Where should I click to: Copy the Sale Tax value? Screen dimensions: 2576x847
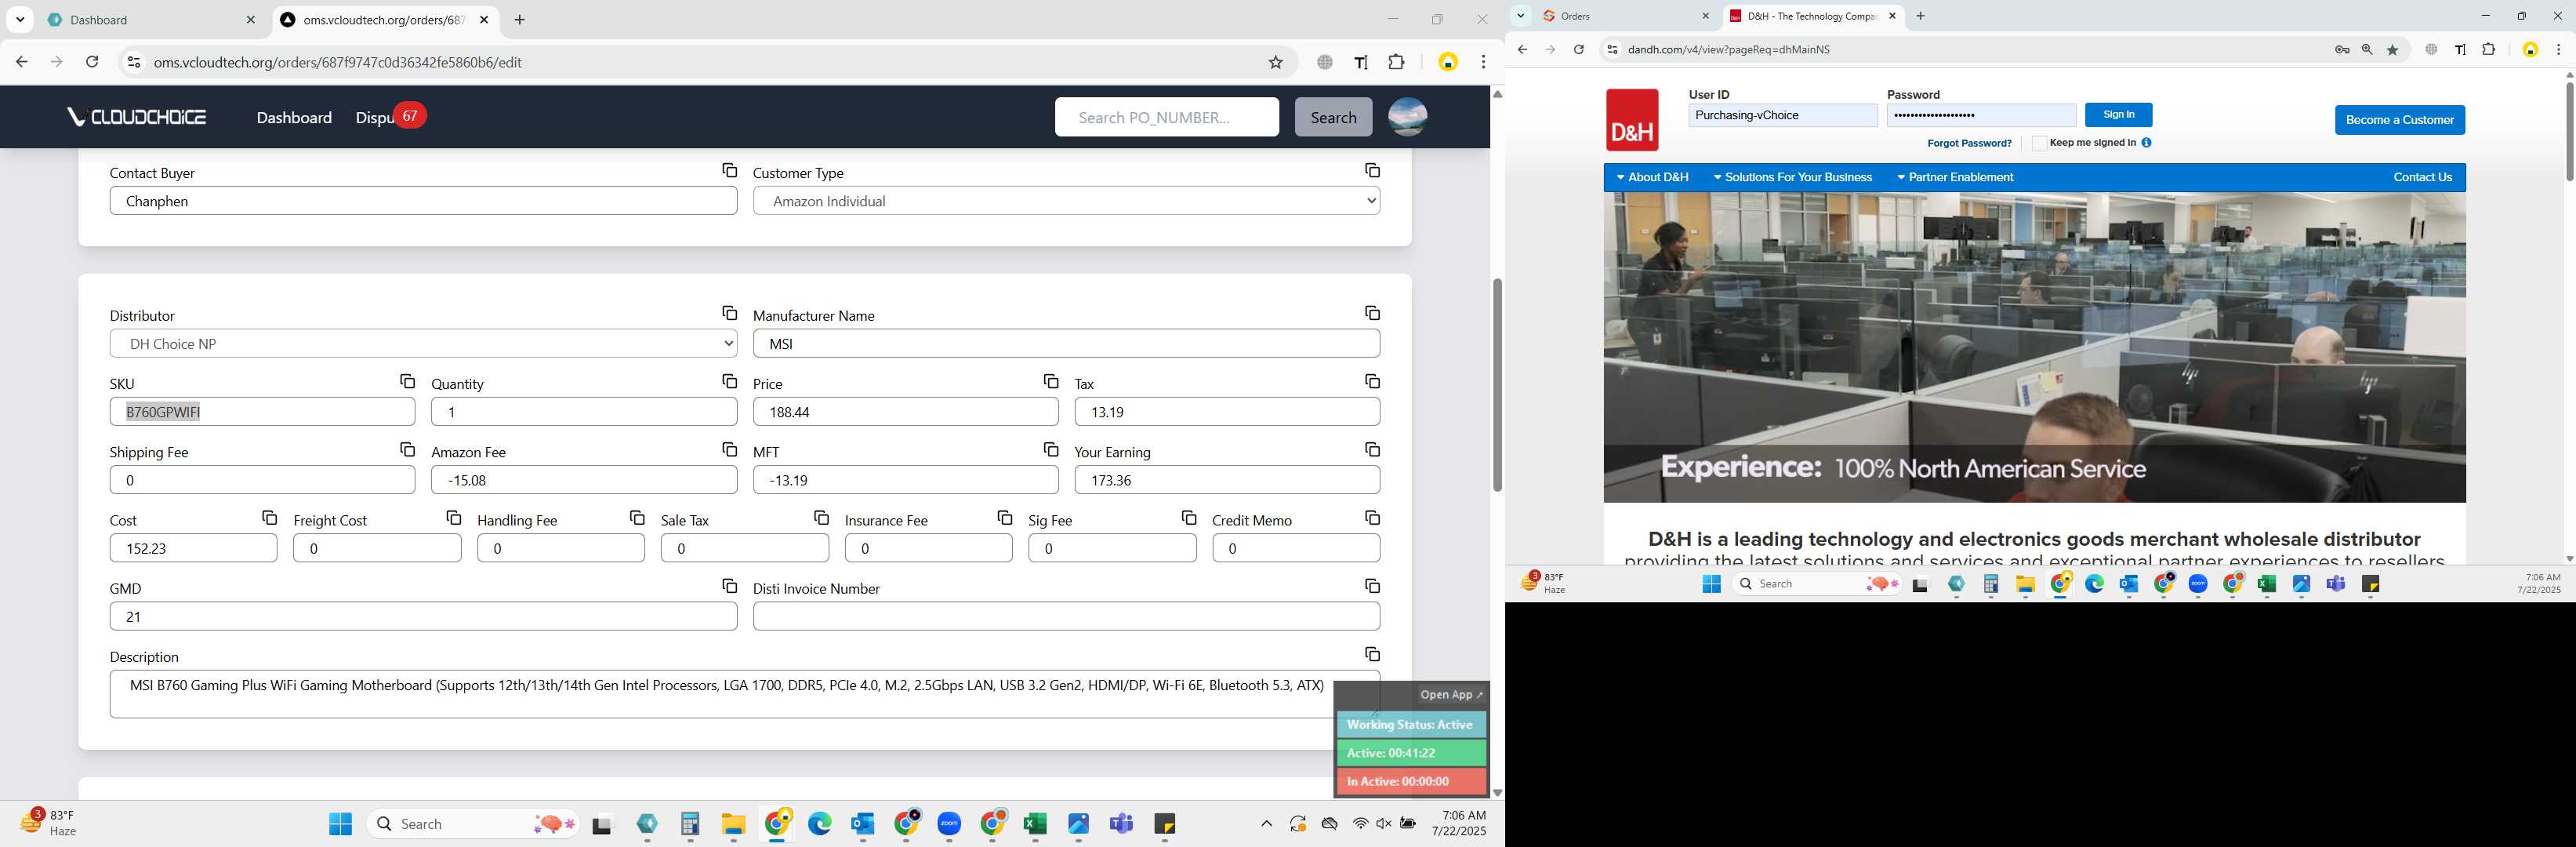[821, 518]
